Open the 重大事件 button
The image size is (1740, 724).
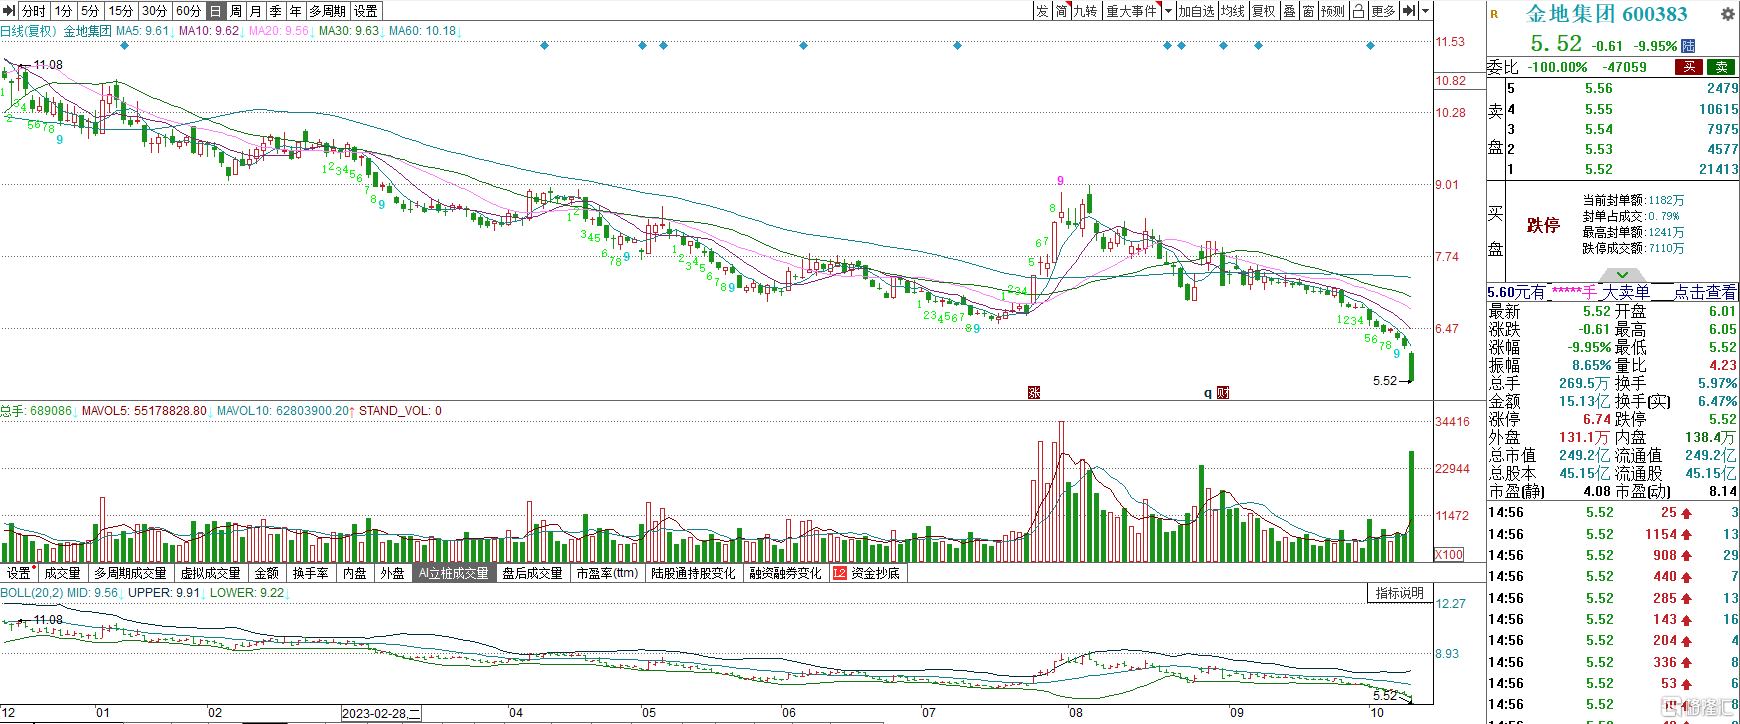point(1131,11)
